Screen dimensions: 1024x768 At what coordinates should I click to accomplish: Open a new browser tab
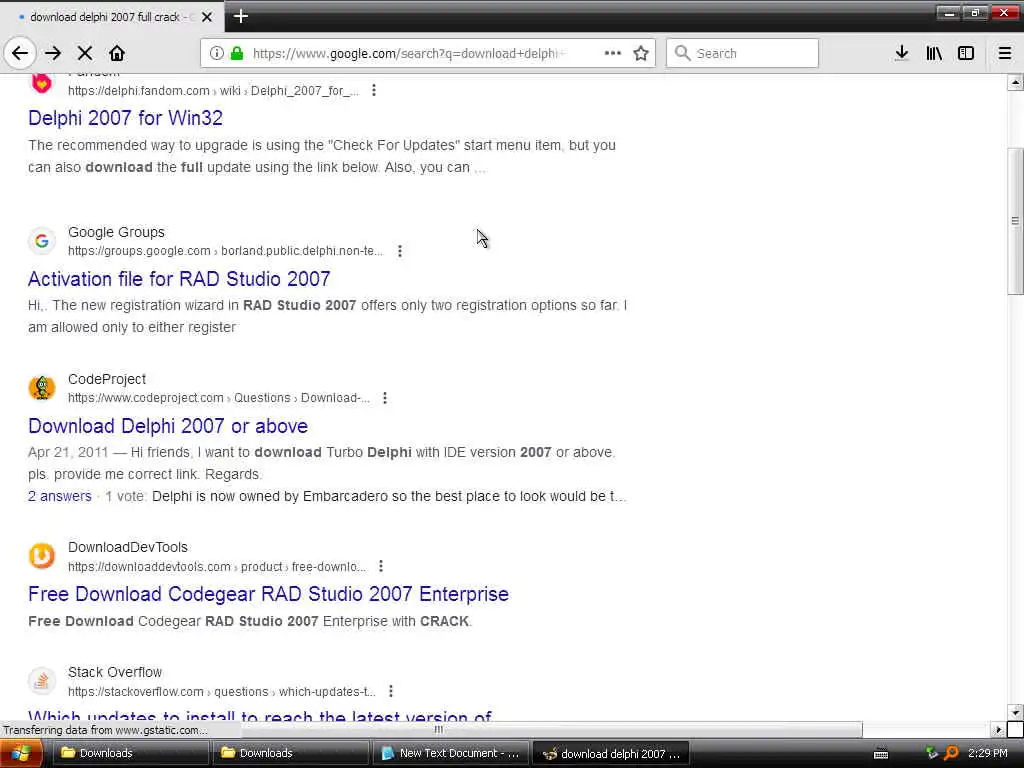240,16
